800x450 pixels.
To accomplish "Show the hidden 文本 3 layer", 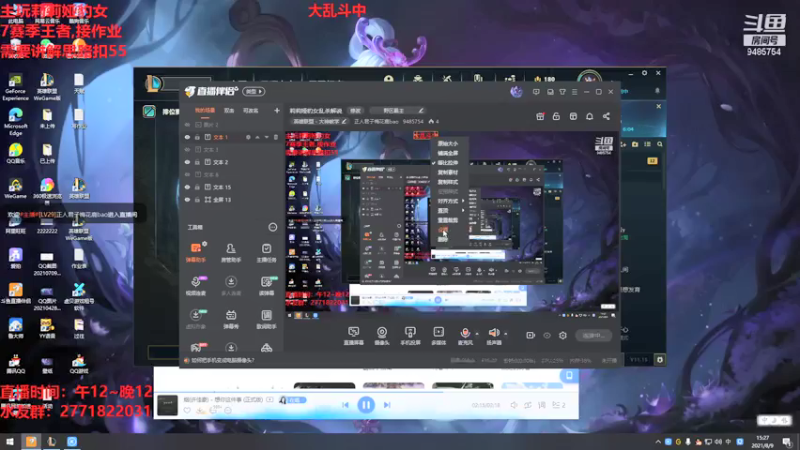I will [x=187, y=149].
